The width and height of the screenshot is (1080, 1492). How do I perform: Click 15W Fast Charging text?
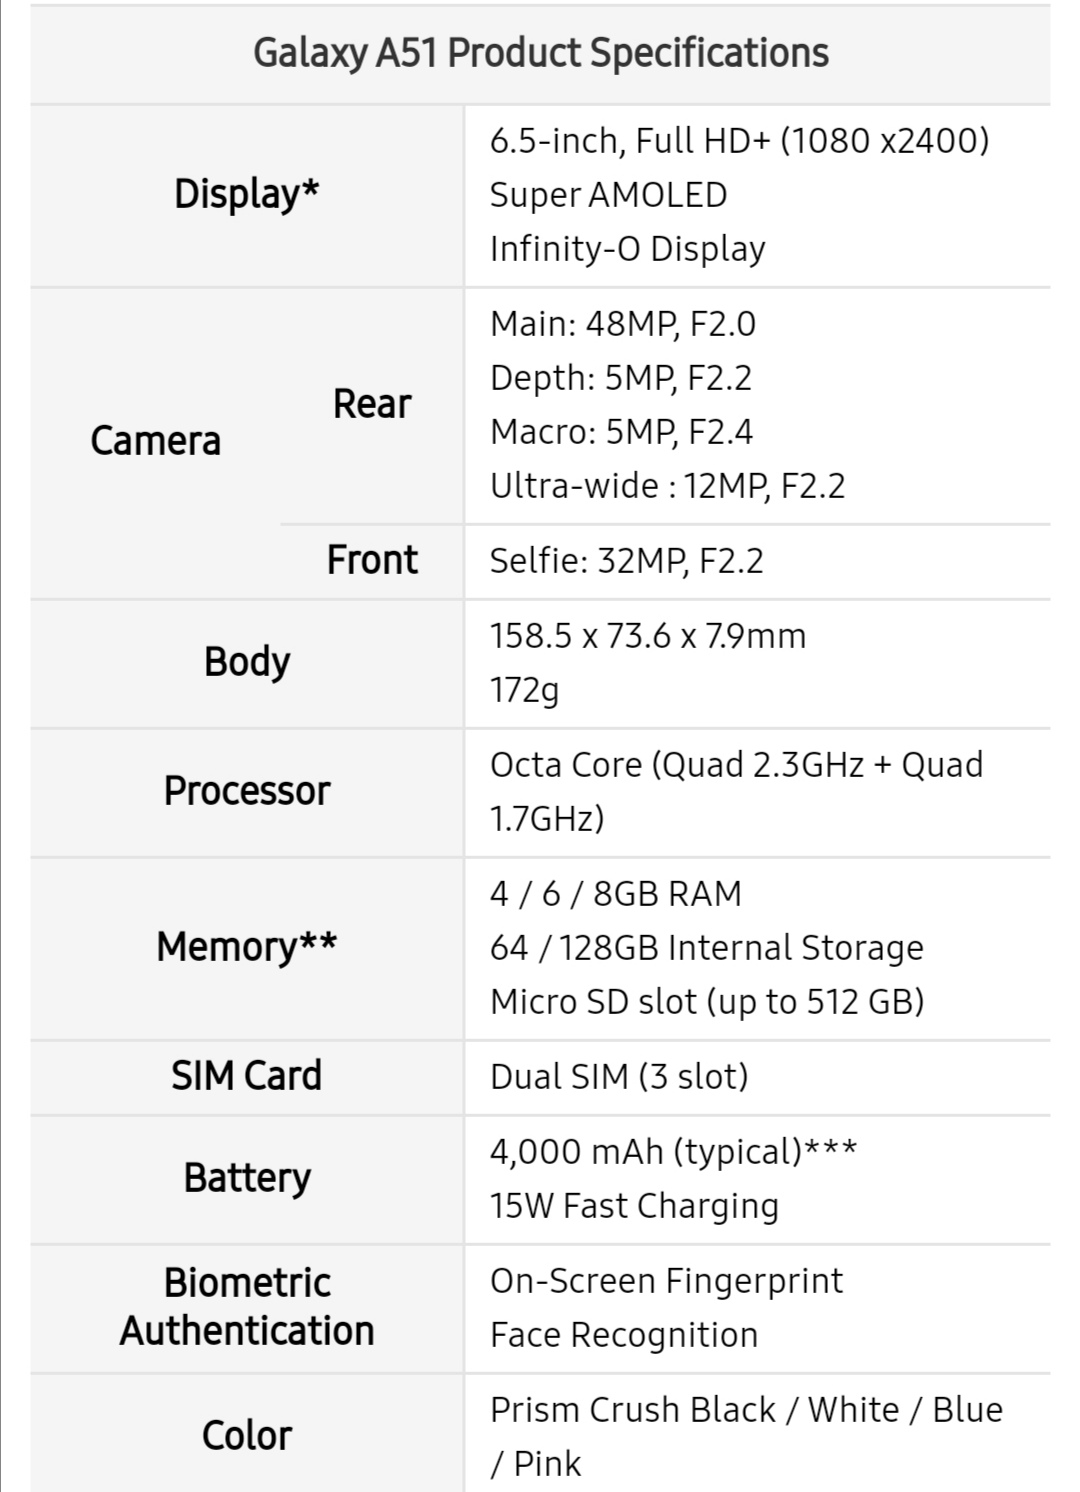[x=634, y=1207]
